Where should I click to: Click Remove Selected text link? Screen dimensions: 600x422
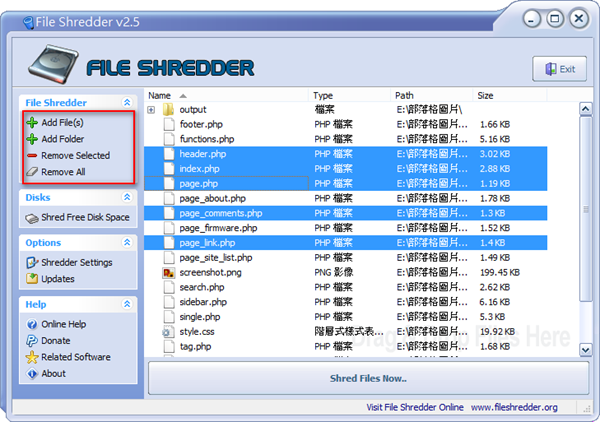click(x=75, y=155)
